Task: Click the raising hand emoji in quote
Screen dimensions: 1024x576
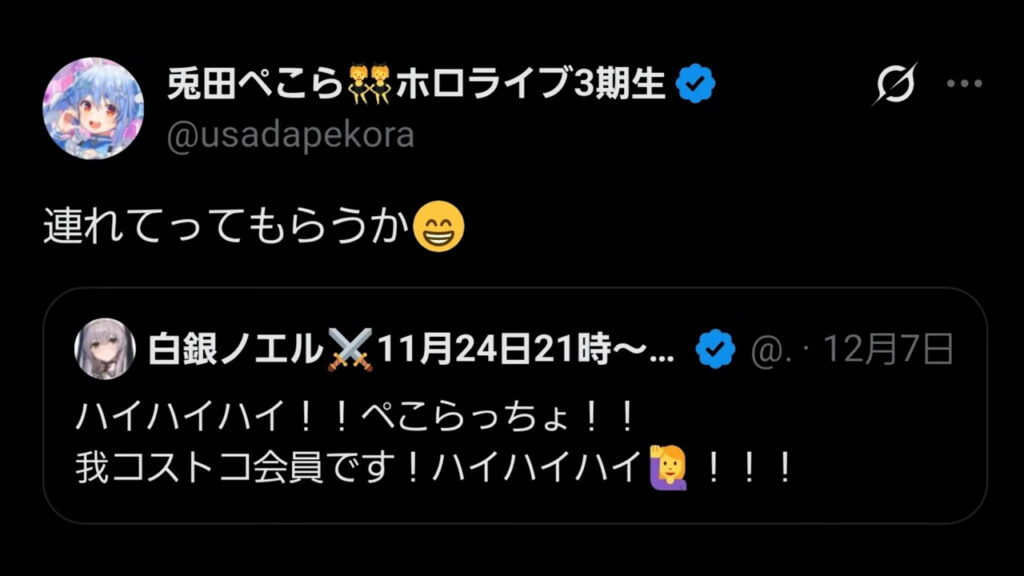Action: pyautogui.click(x=669, y=468)
